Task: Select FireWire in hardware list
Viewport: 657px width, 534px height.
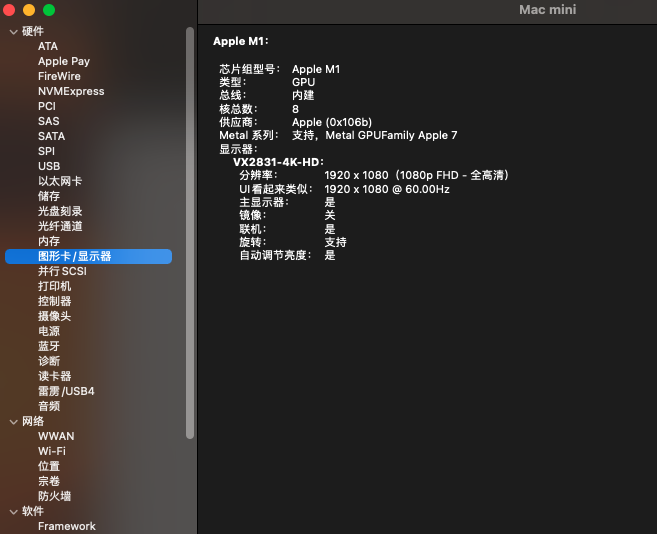Action: (59, 76)
